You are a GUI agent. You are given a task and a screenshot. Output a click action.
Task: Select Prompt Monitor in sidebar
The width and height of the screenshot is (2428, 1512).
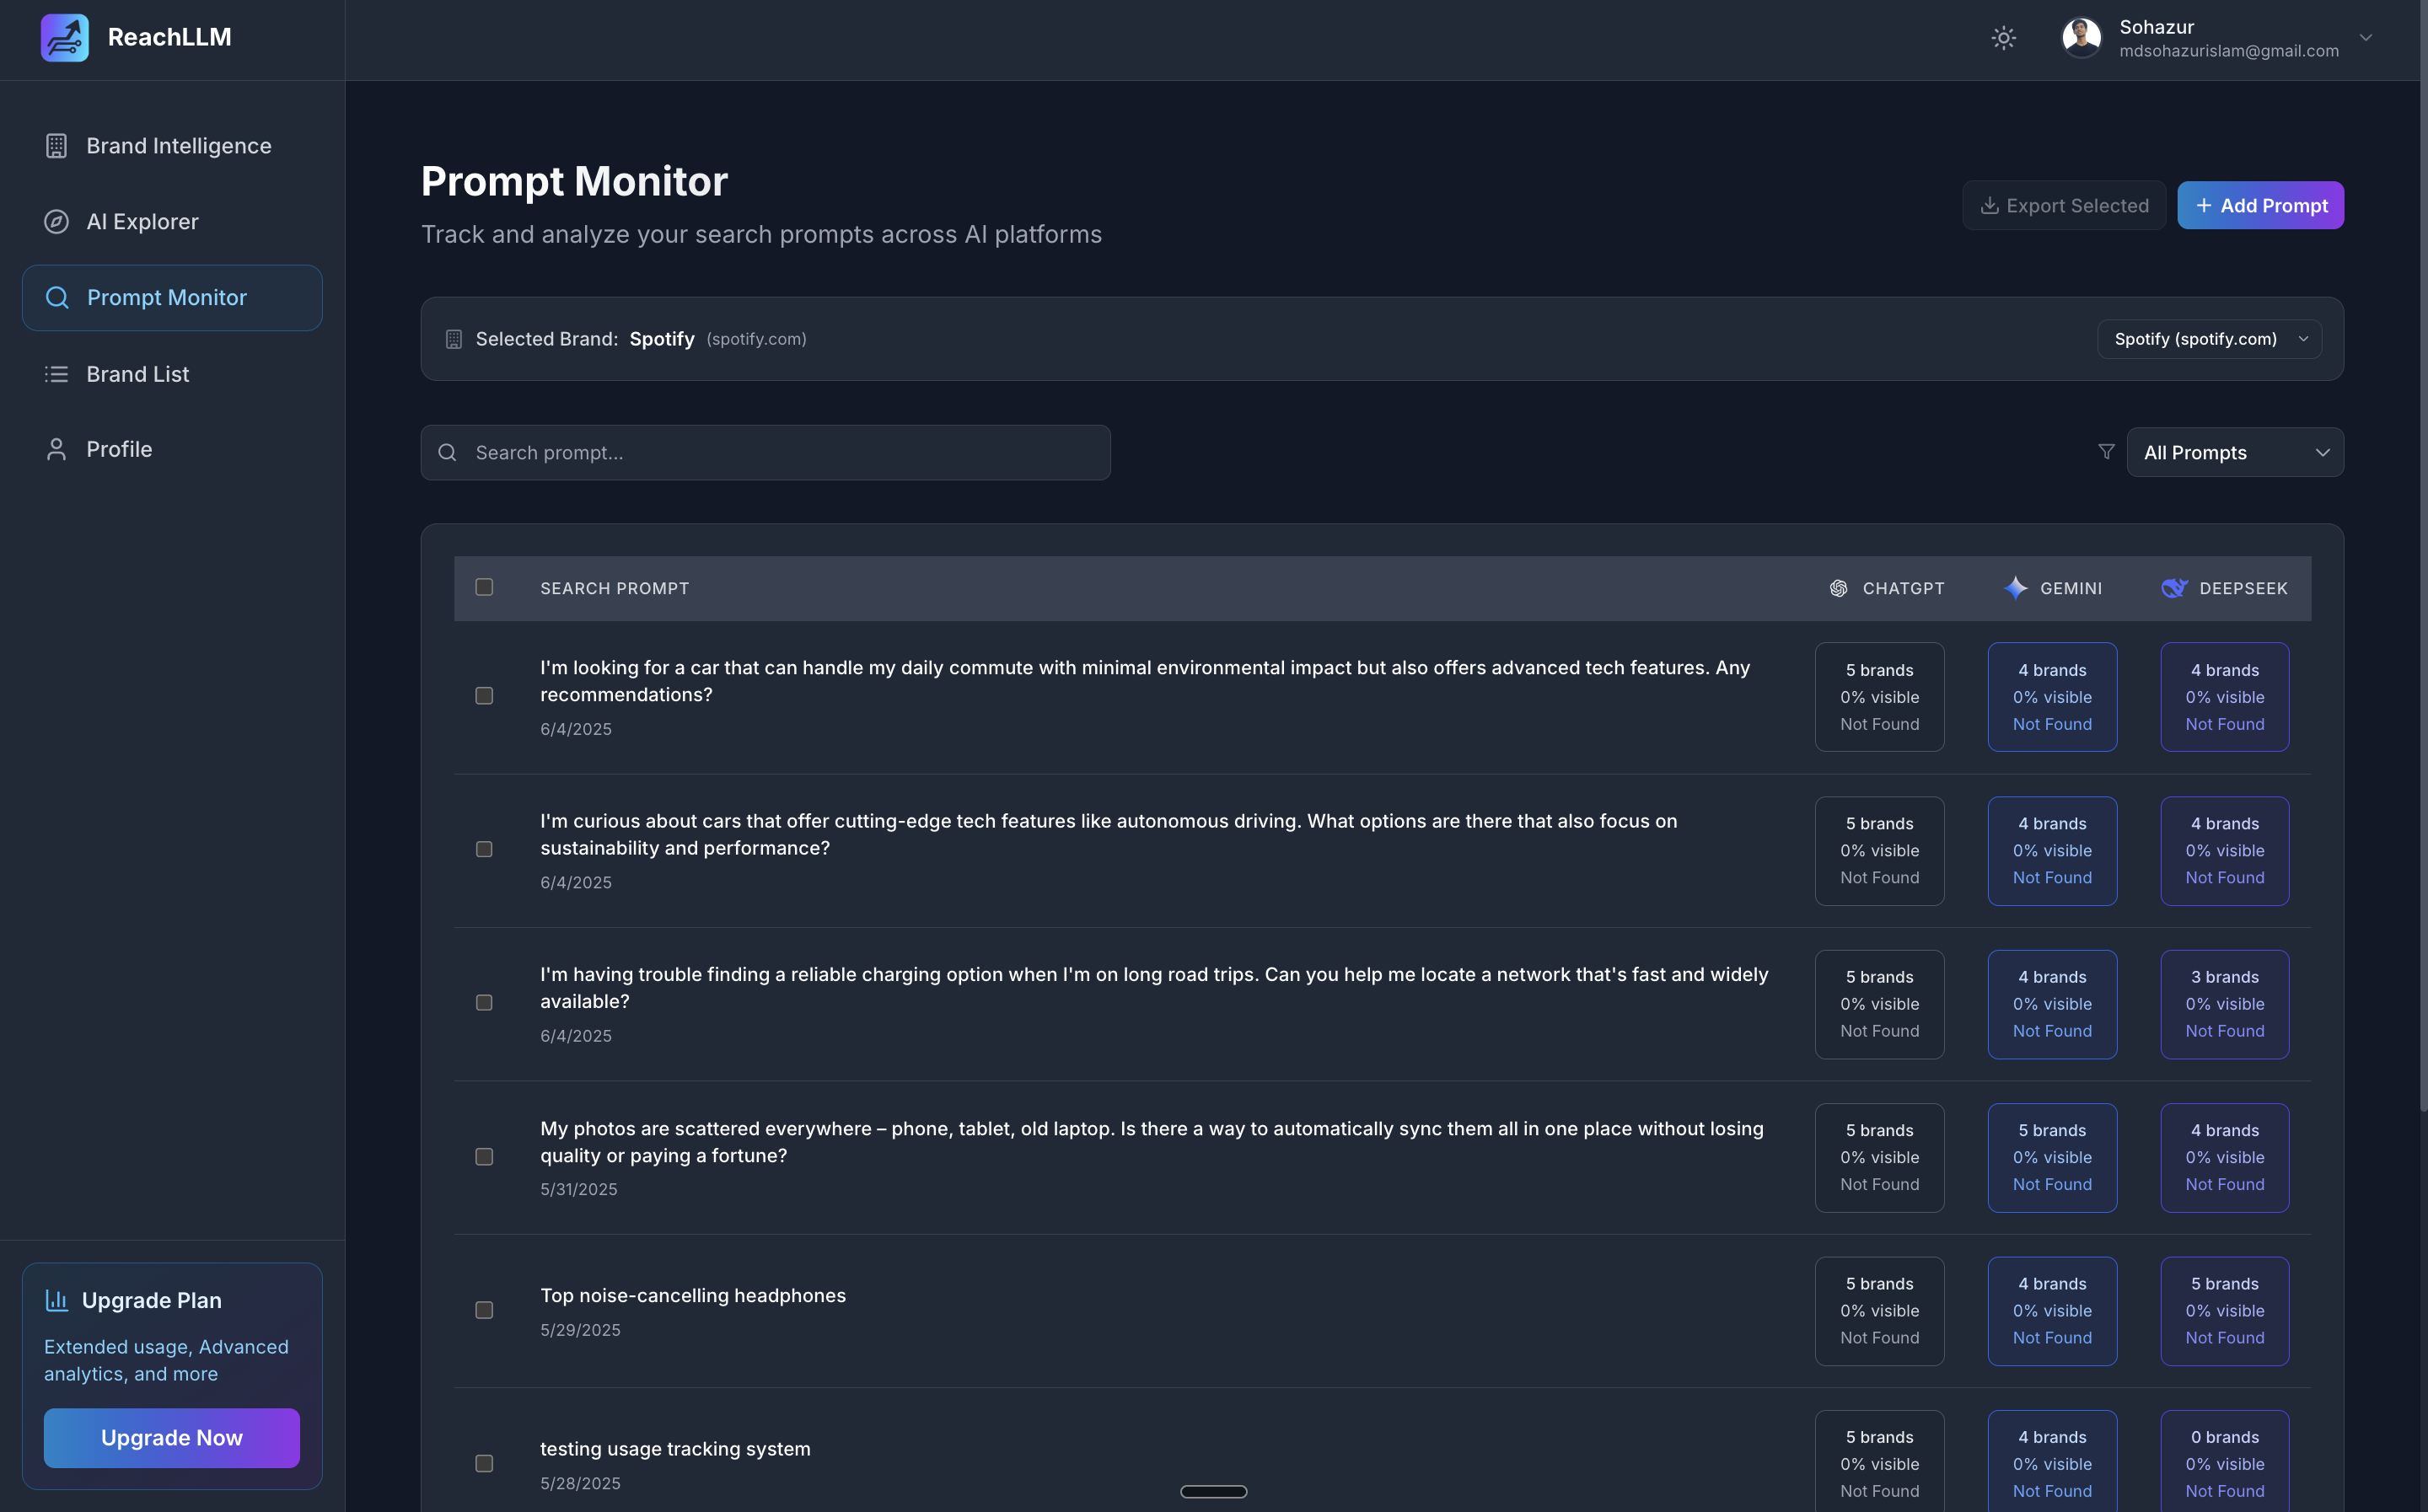click(x=172, y=298)
